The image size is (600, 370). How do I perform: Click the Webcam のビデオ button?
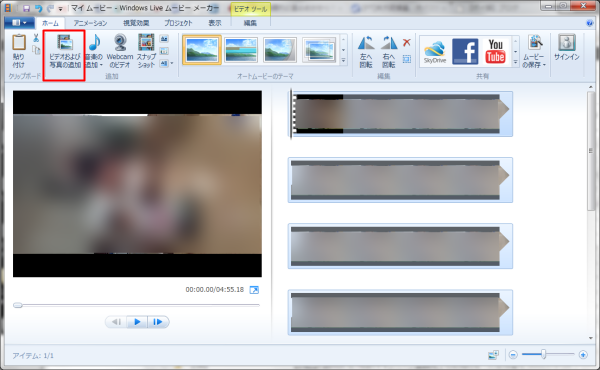tap(120, 51)
